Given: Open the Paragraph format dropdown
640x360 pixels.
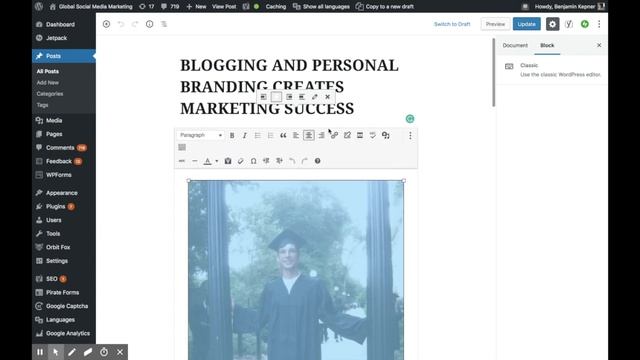Looking at the screenshot, I should (x=201, y=135).
